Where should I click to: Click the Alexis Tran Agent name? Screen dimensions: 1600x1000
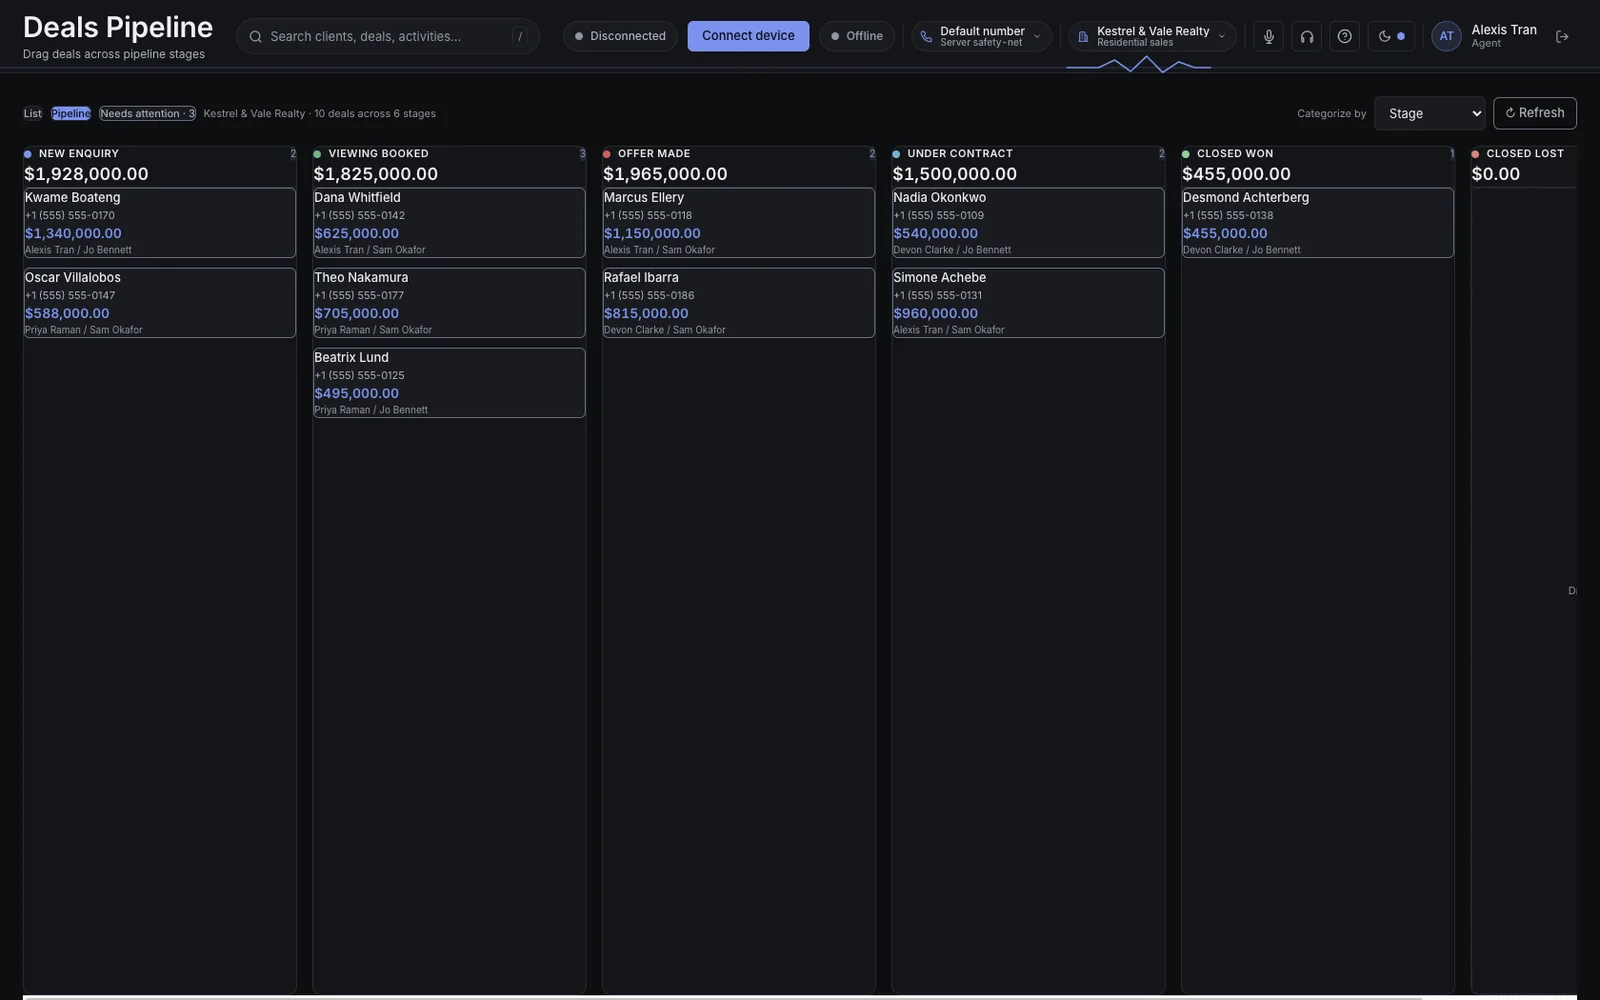pyautogui.click(x=1504, y=36)
